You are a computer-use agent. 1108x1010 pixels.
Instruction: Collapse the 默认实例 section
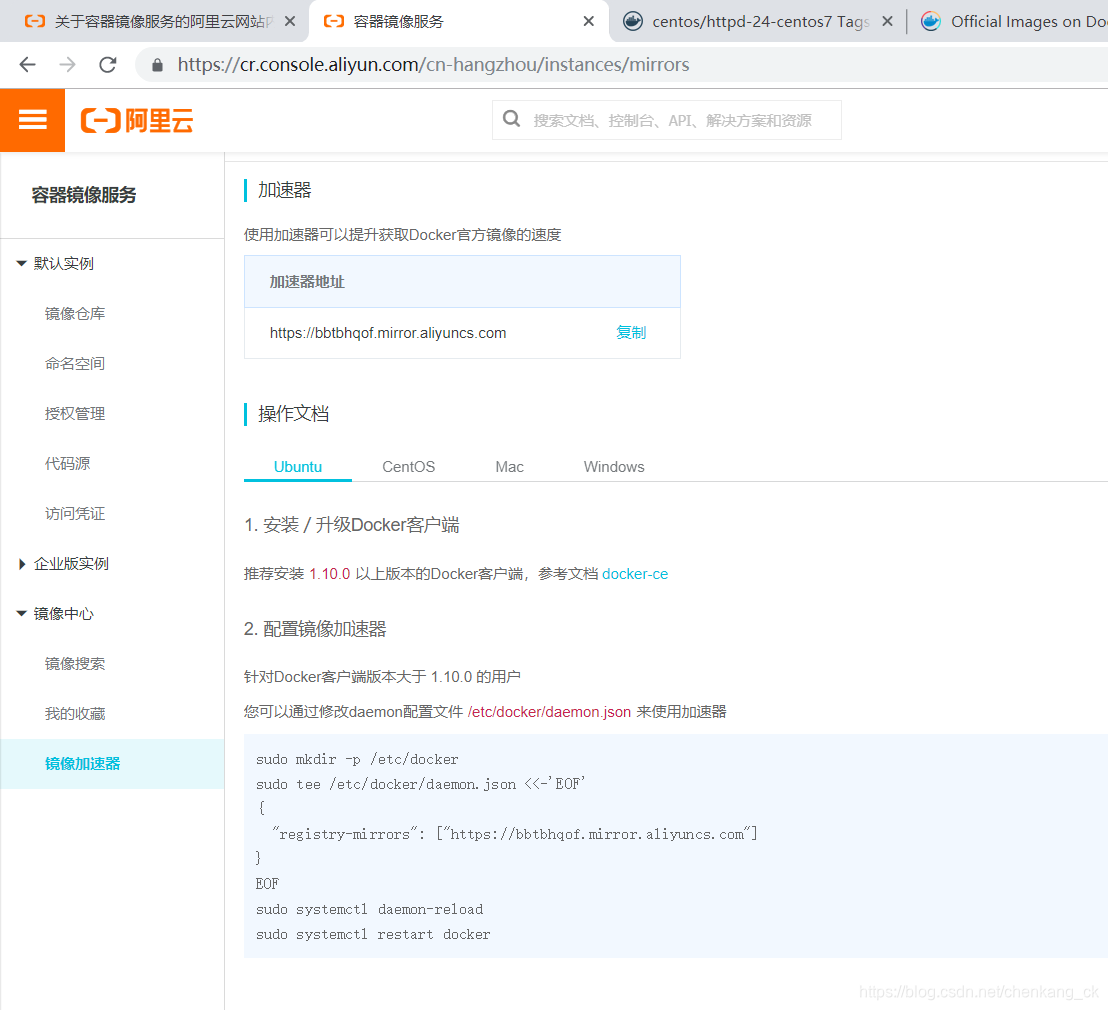point(56,264)
